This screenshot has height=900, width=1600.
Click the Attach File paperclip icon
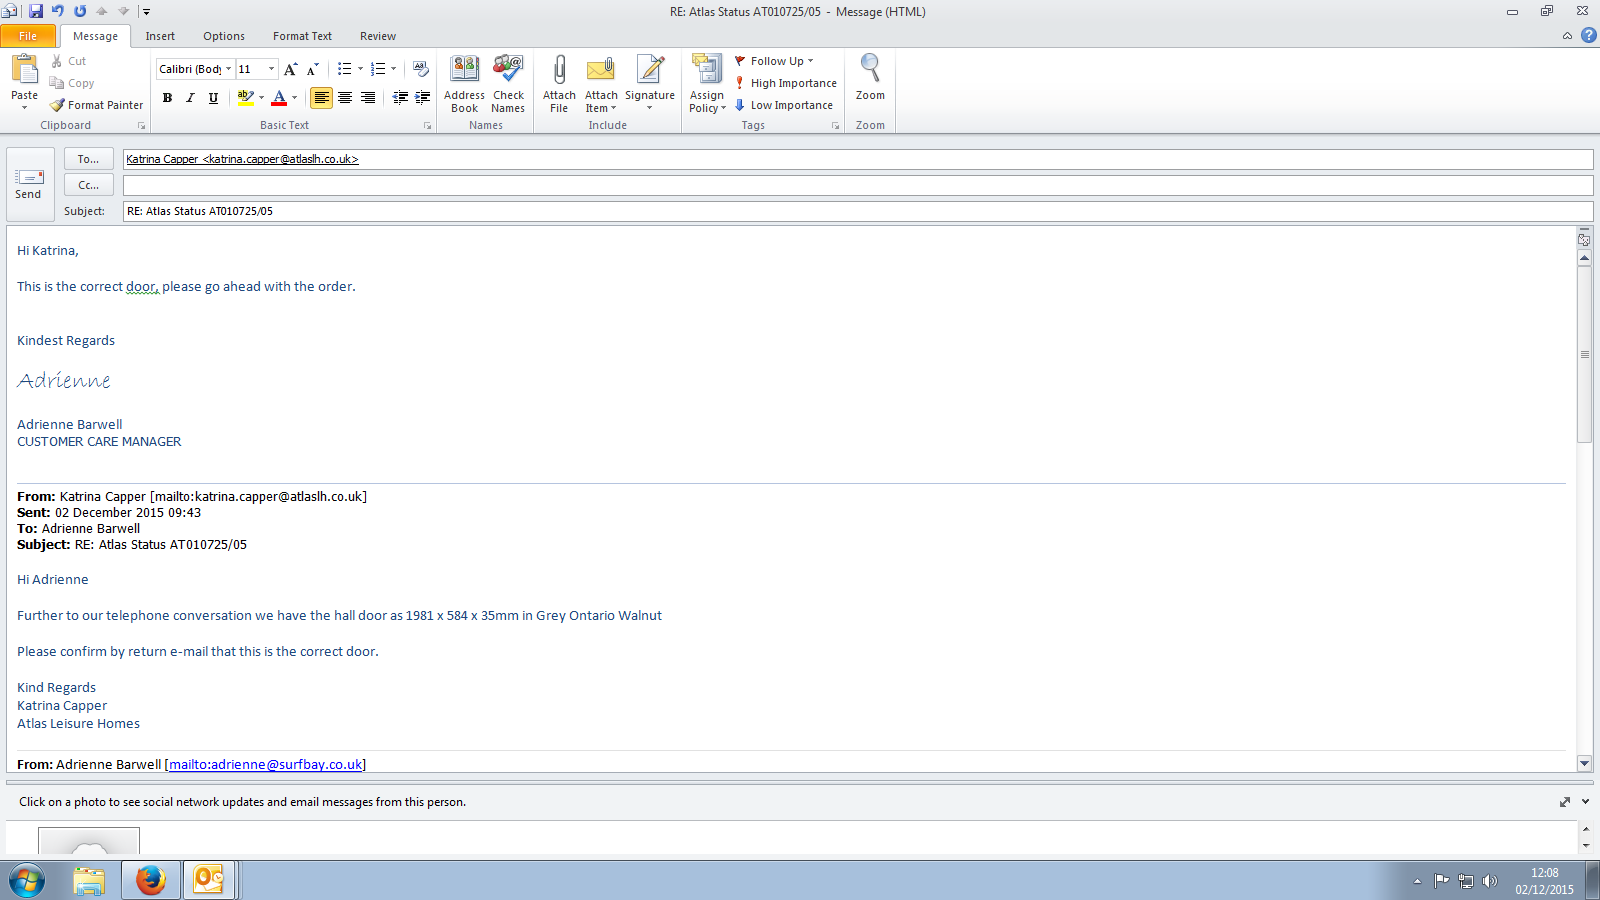tap(559, 70)
